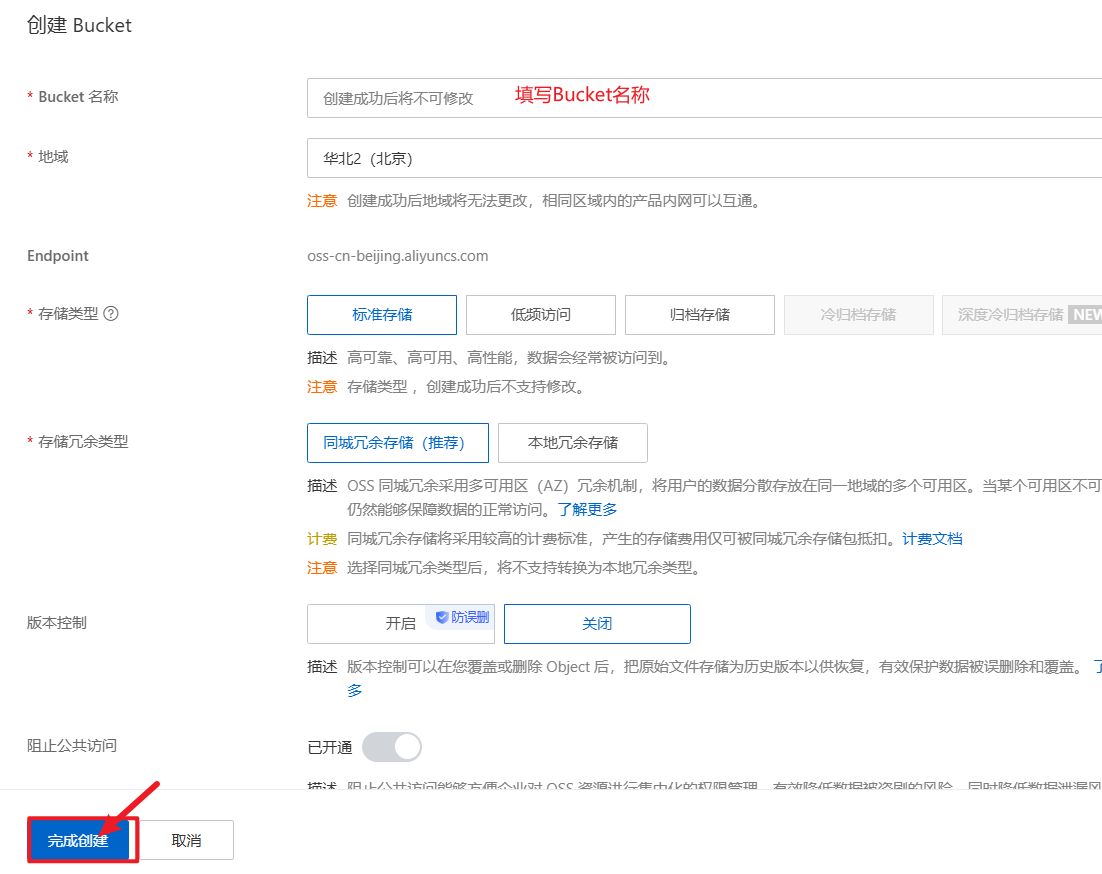Screen dimensions: 1102x874
Task: Open the 了解更多 link for redundancy
Action: tap(588, 509)
